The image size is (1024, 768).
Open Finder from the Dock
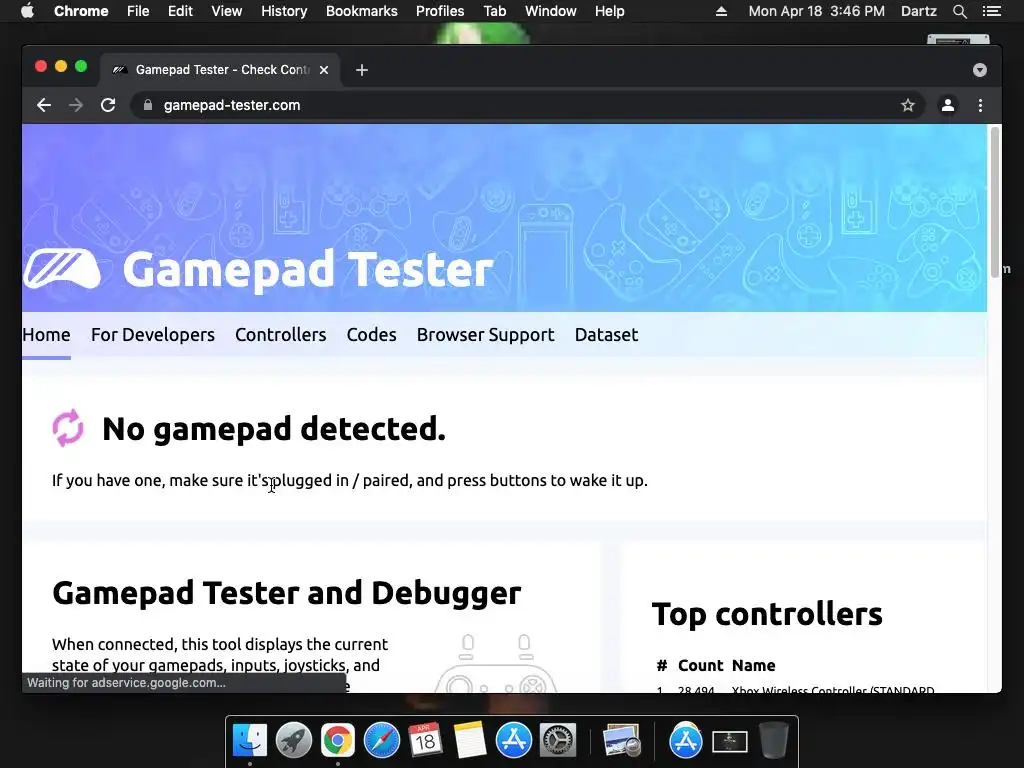pyautogui.click(x=250, y=740)
